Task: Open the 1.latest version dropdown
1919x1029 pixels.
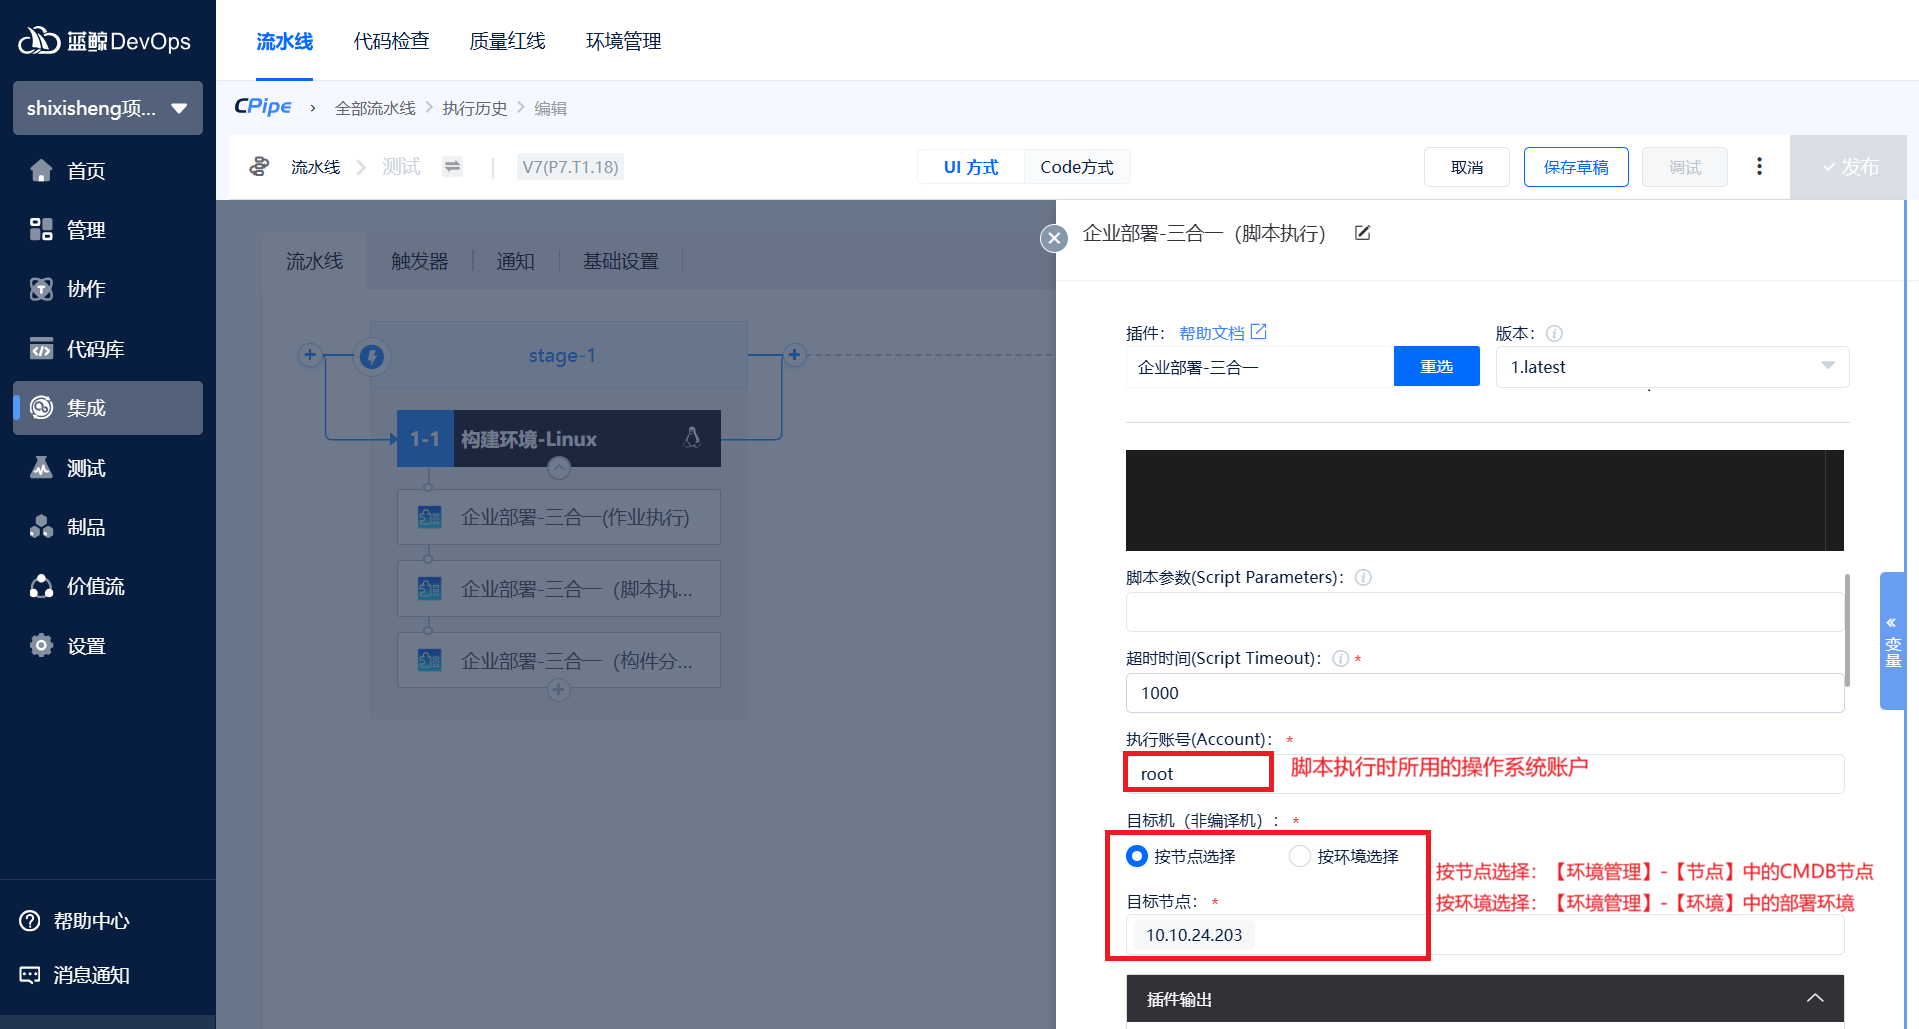Action: point(1672,367)
